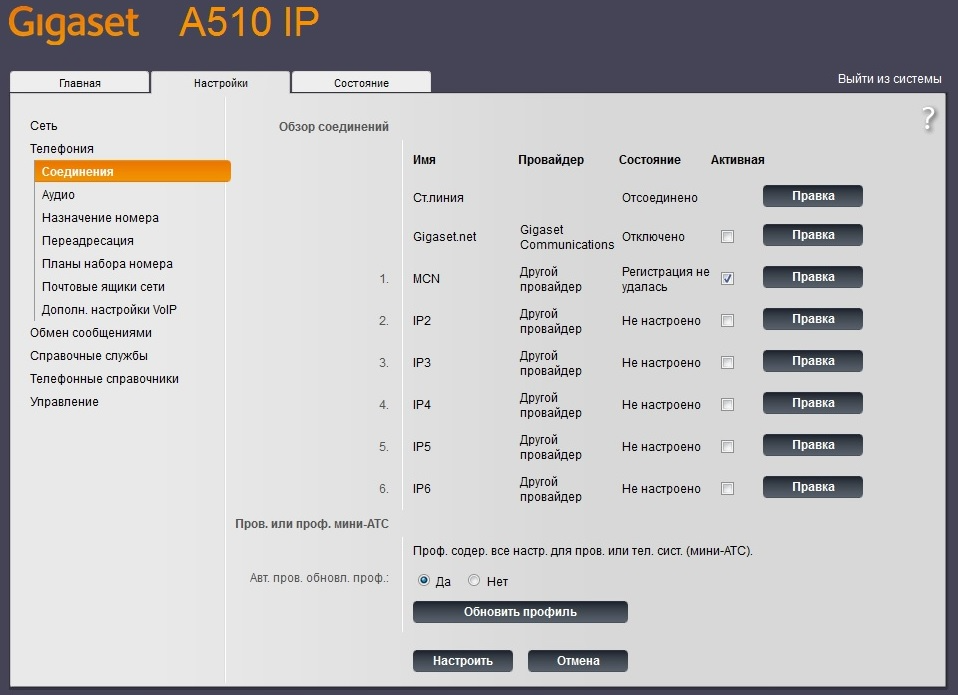This screenshot has height=695, width=958.
Task: Switch to the Главная tab
Action: coord(79,82)
